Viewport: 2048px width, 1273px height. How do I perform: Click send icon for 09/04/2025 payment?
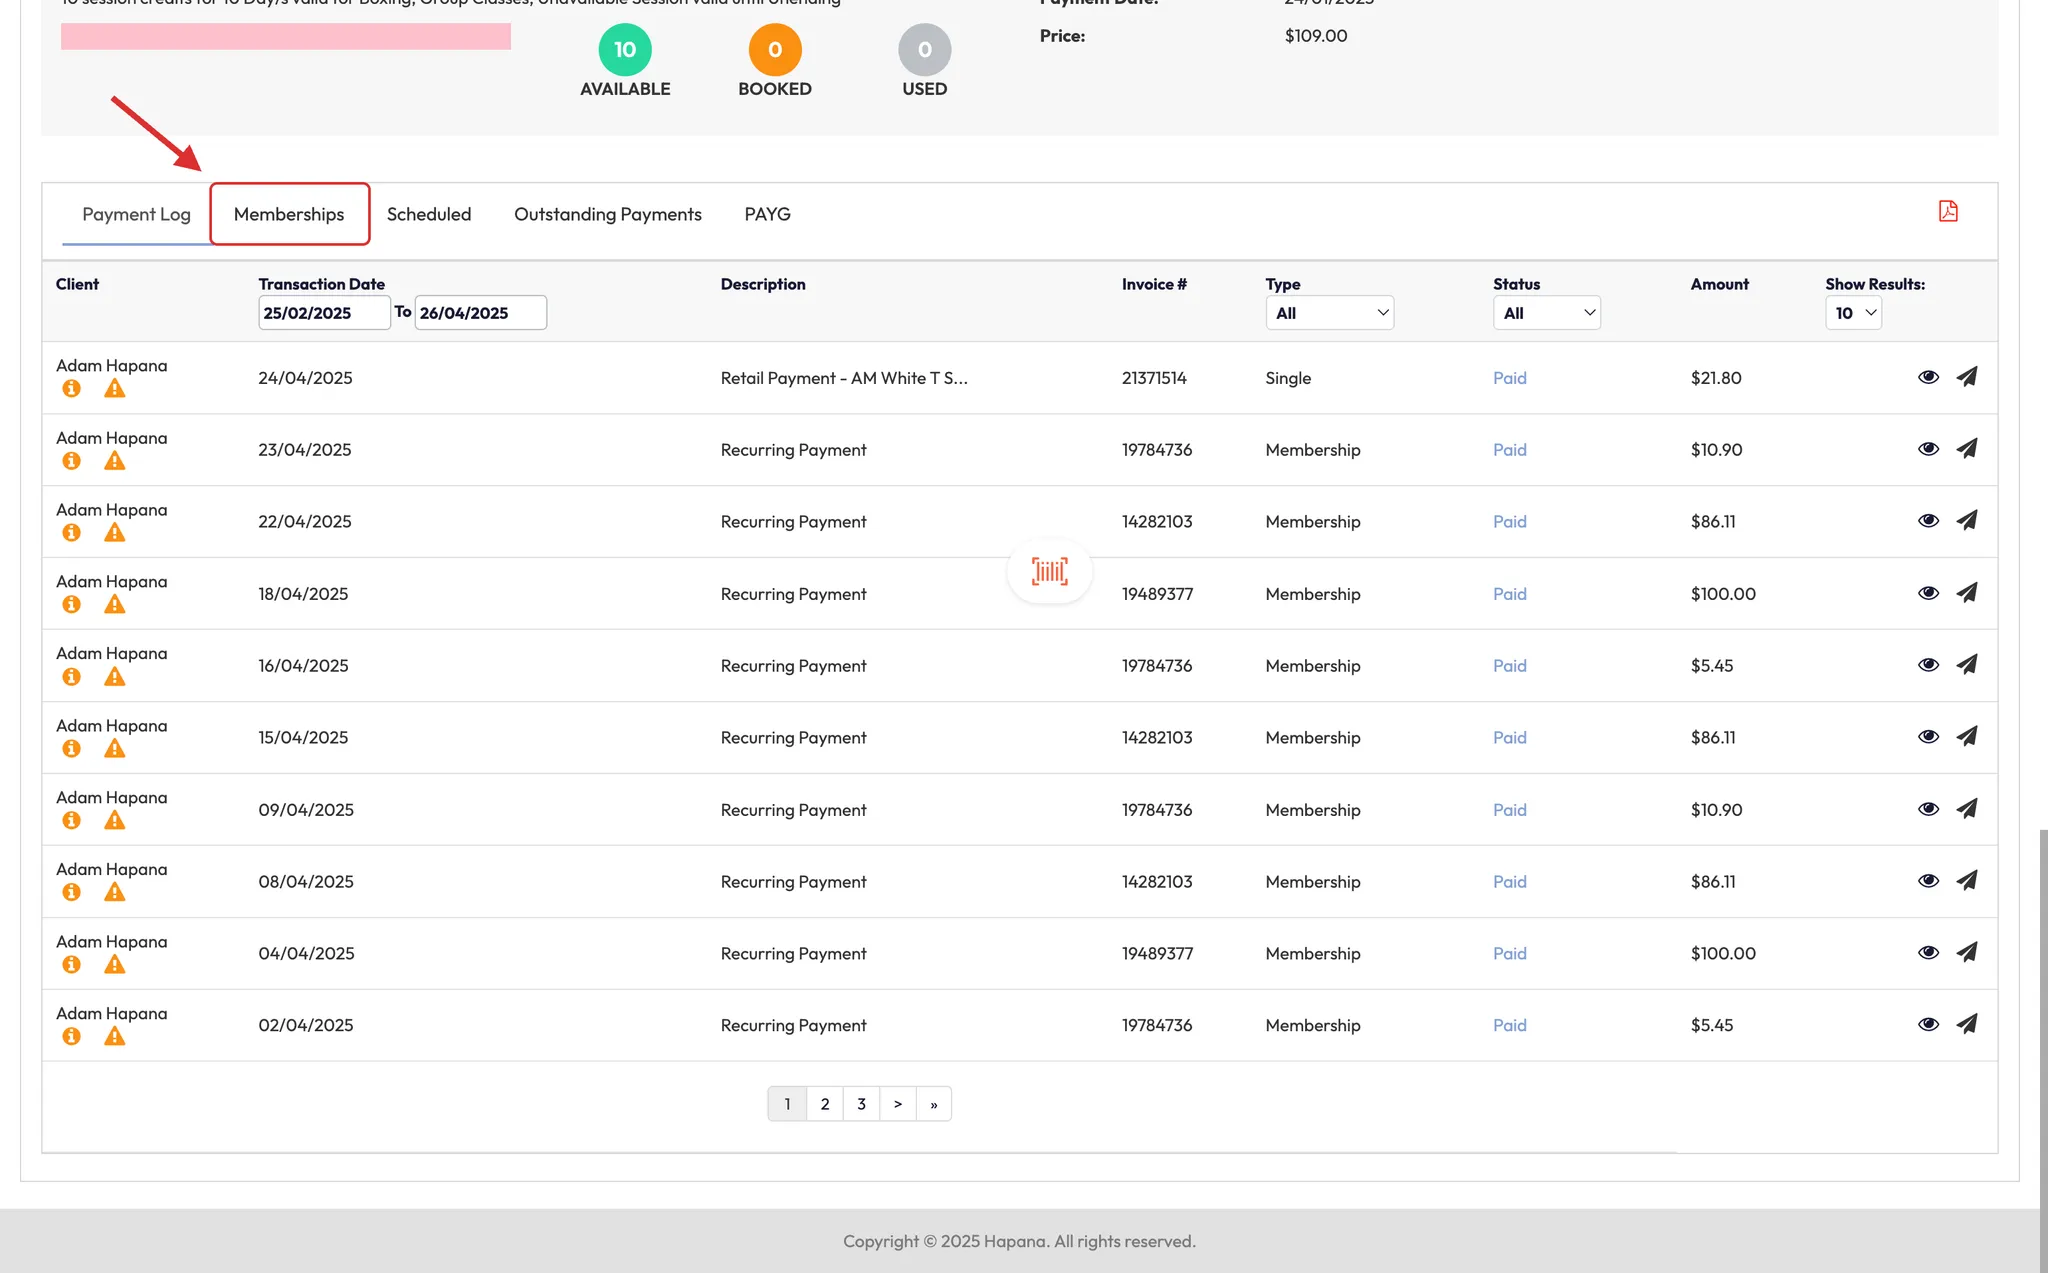tap(1966, 809)
